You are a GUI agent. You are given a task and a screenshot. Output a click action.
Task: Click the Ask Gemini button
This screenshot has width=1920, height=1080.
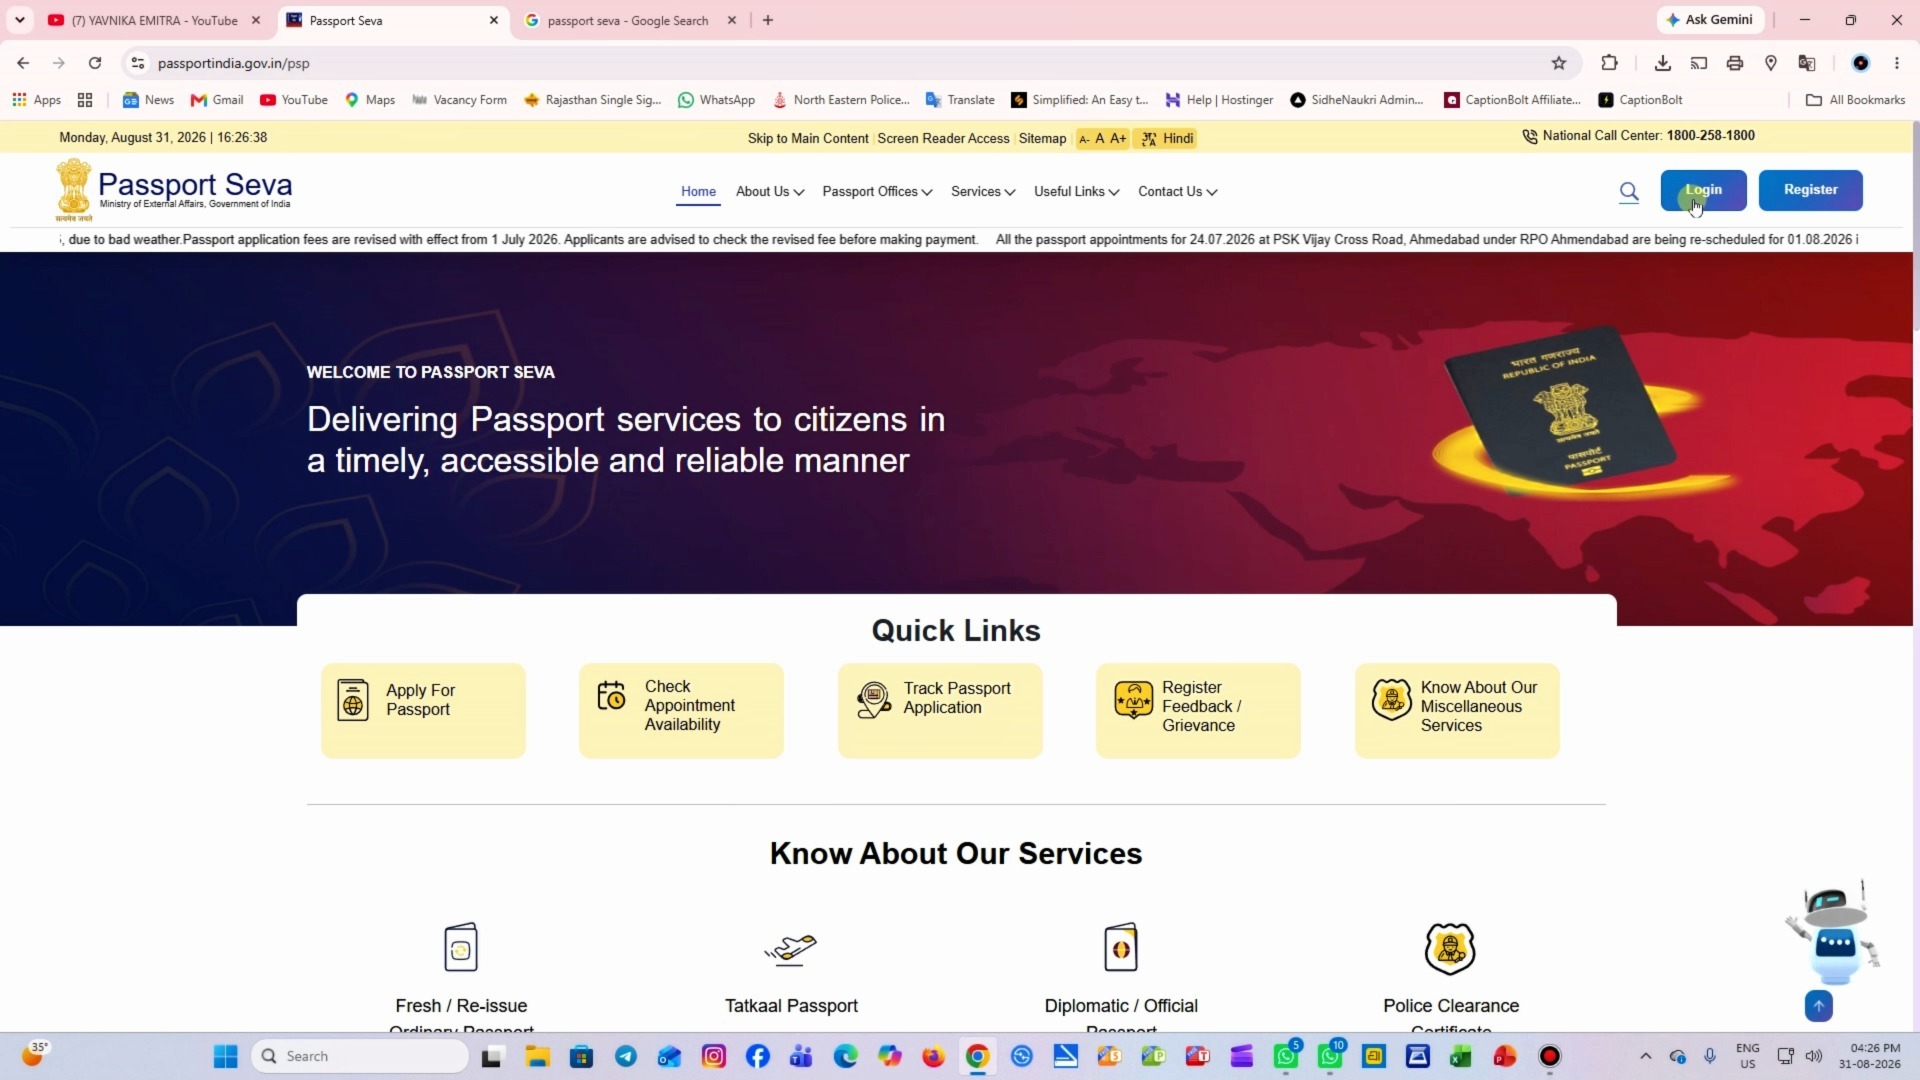click(1710, 20)
